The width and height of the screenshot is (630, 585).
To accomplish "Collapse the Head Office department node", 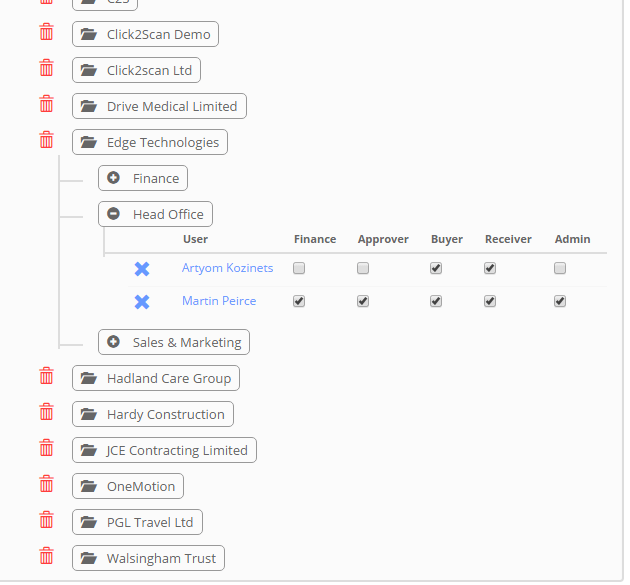I will pos(155,214).
